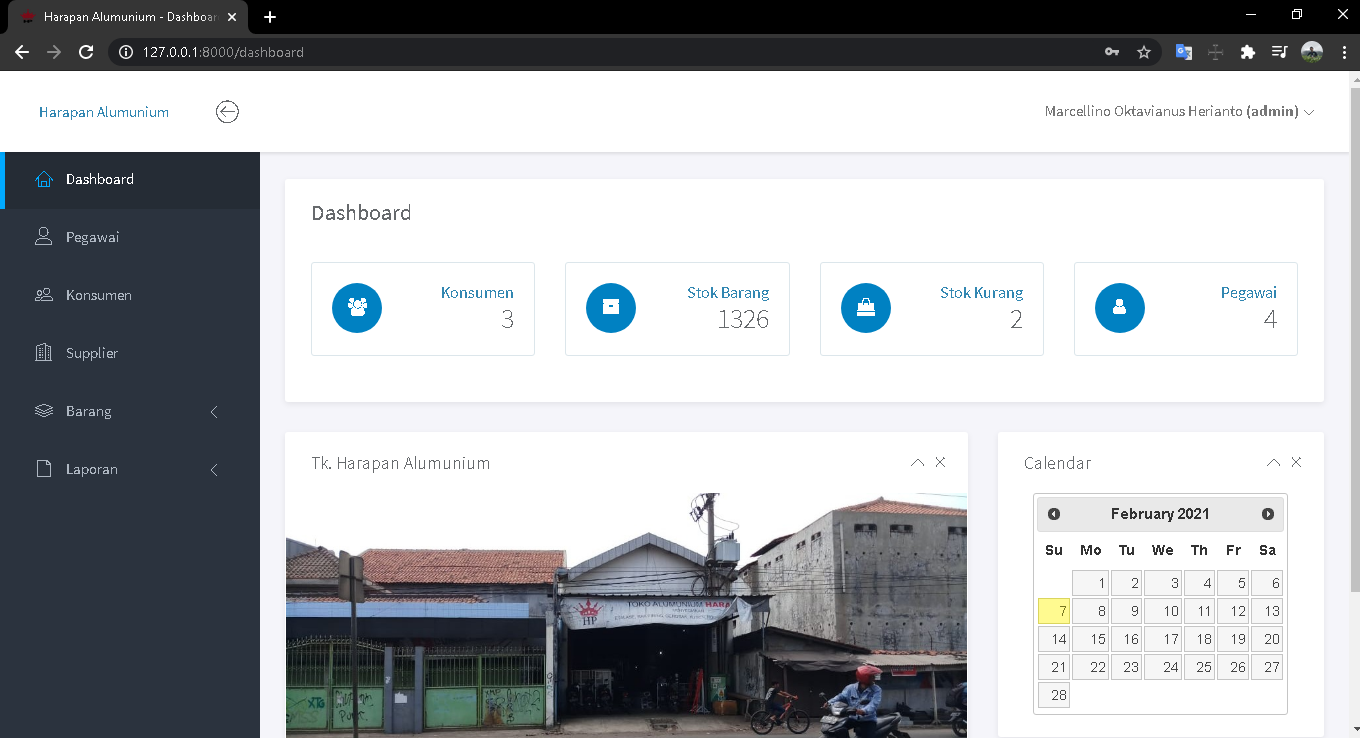The height and width of the screenshot is (738, 1360).
Task: Expand the Barang submenu
Action: 130,411
